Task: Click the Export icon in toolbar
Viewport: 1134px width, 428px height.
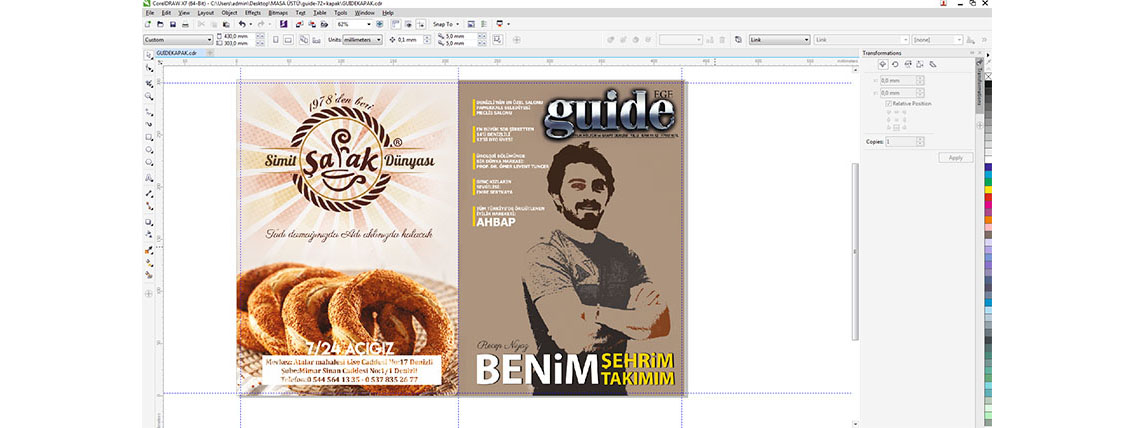Action: coord(312,24)
